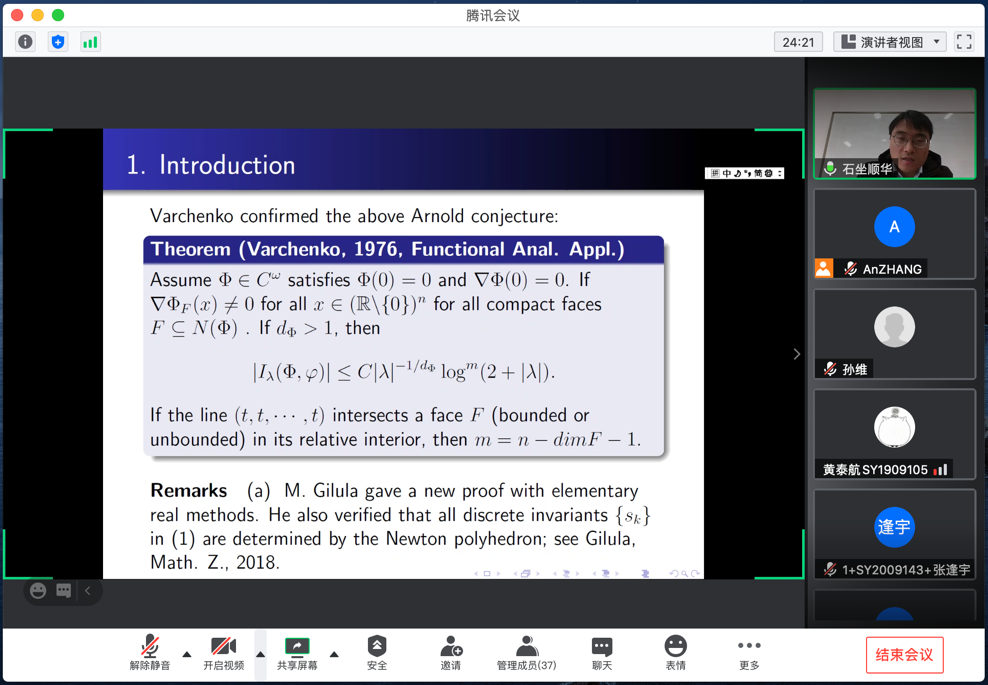Screen dimensions: 988x685
Task: Open the 聊天 chat panel
Action: click(601, 653)
